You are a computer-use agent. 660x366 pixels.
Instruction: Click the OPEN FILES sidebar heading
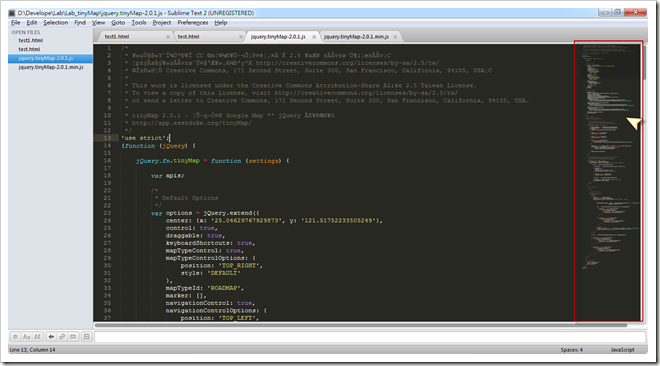point(26,32)
